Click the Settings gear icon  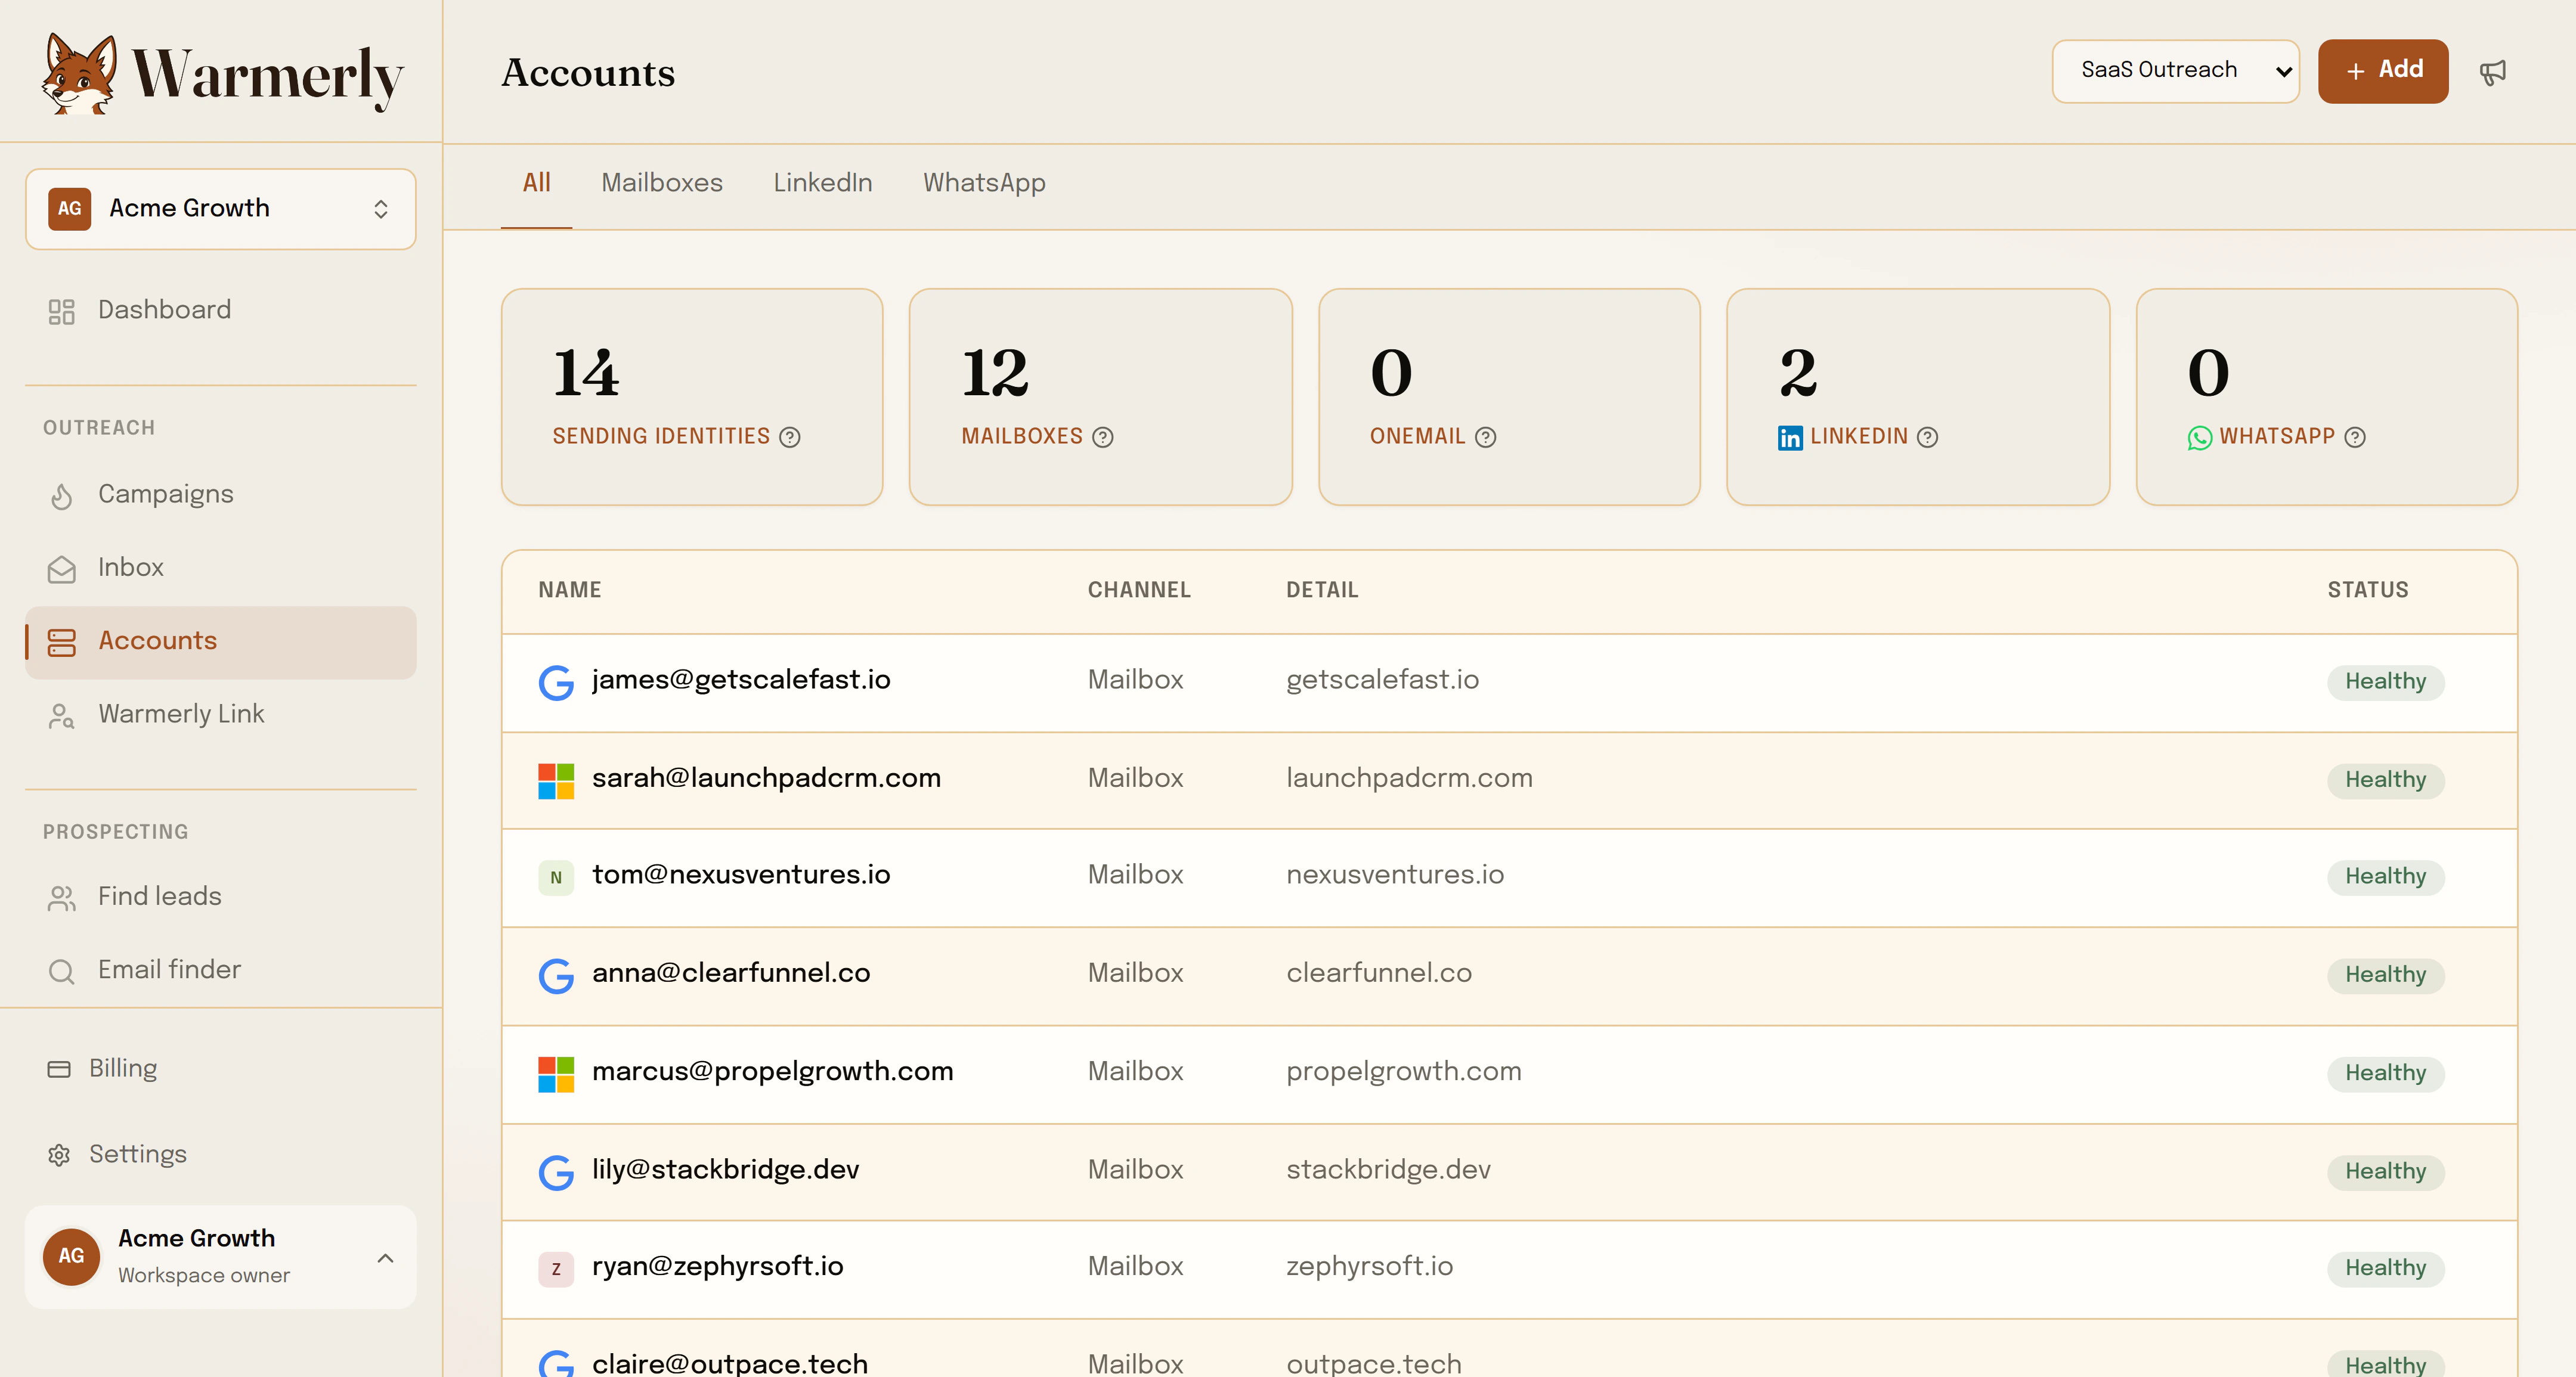tap(59, 1155)
